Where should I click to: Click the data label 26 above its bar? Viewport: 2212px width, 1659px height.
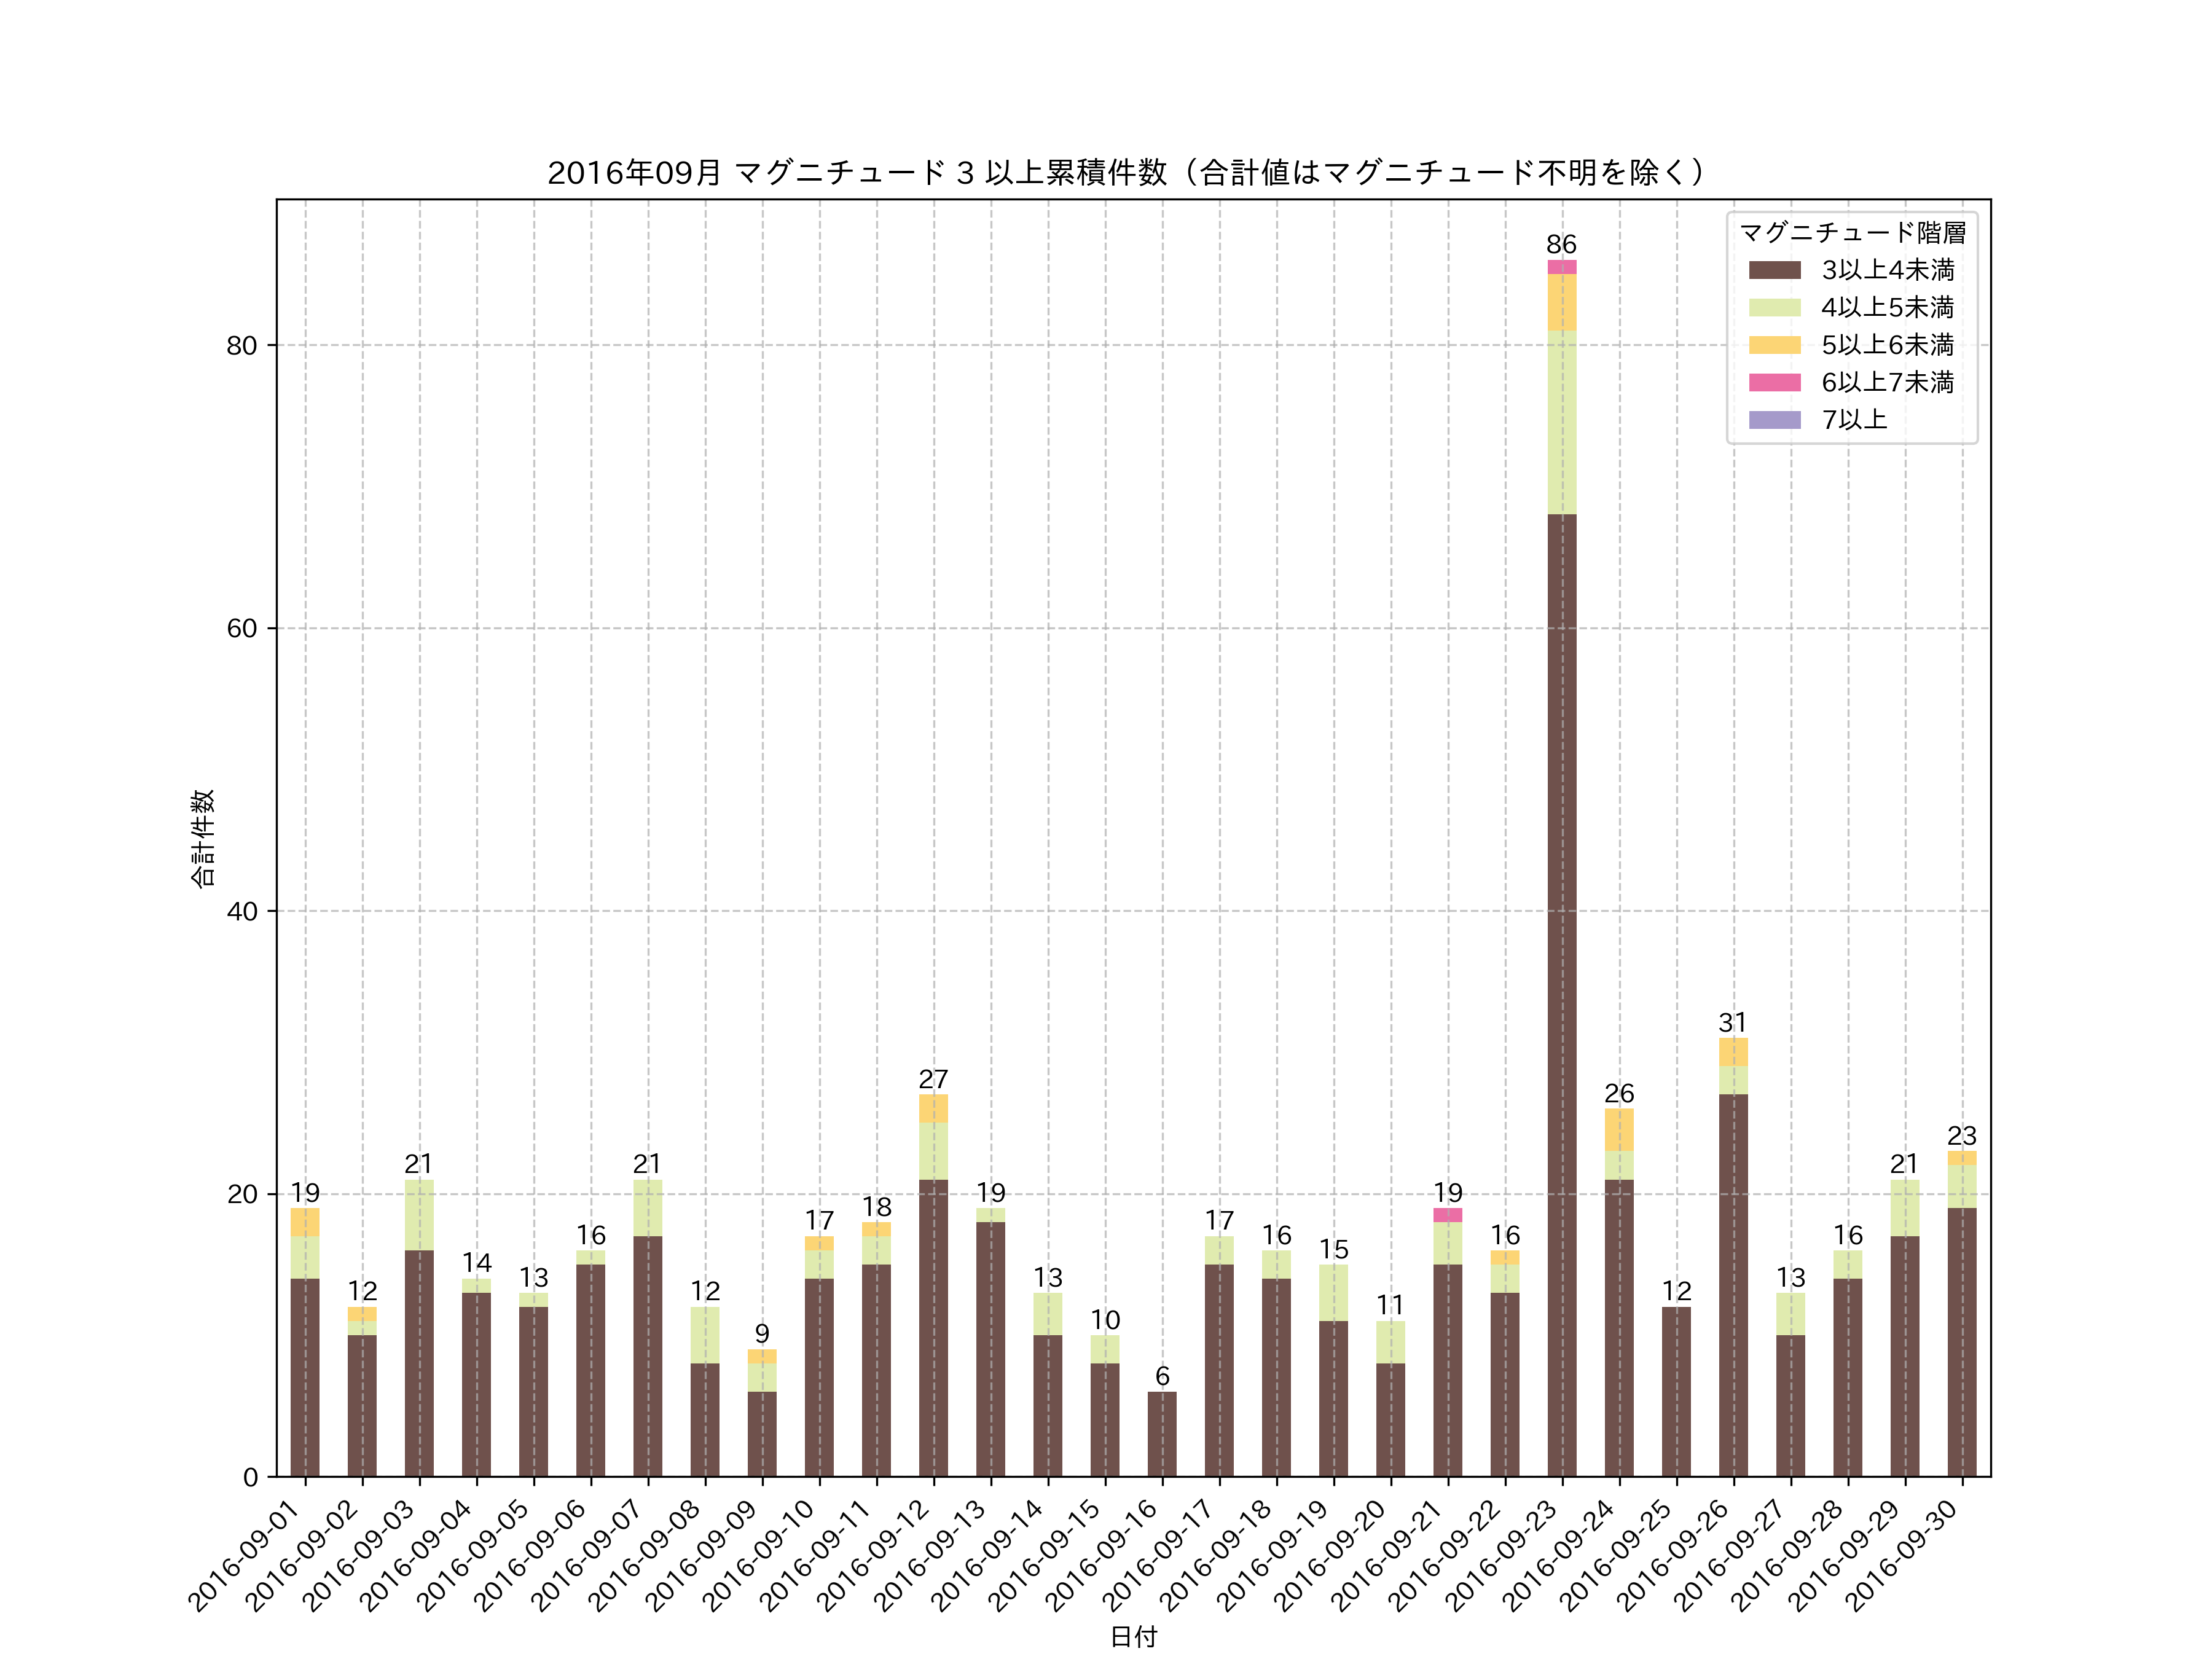1619,1093
